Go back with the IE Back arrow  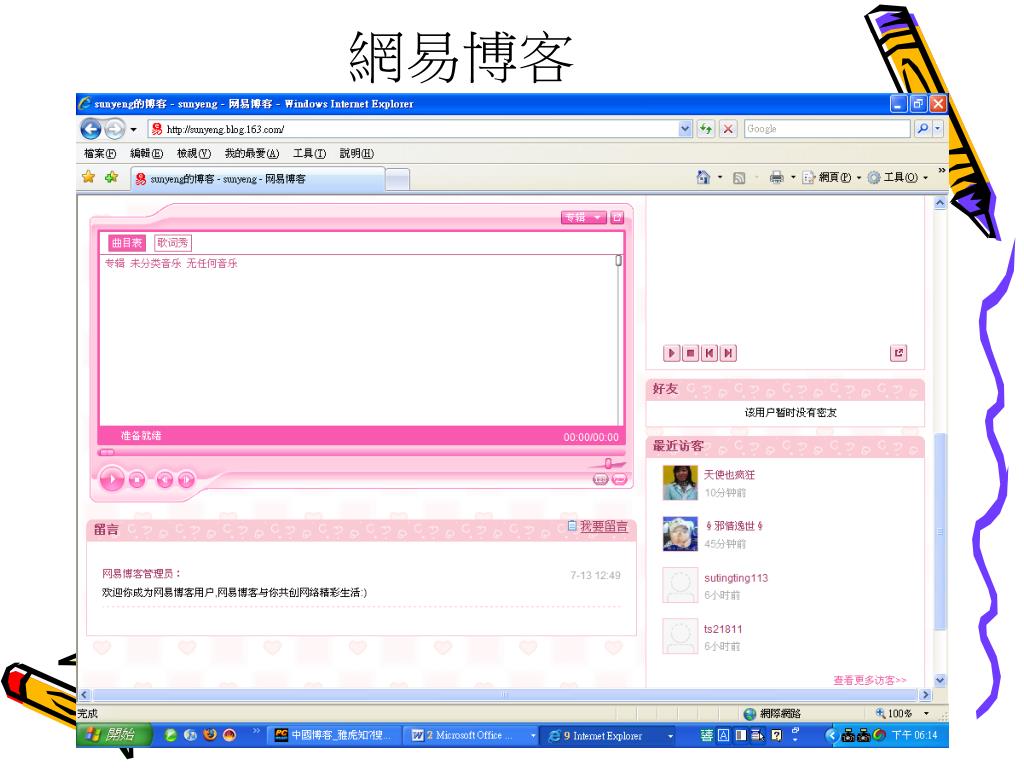tap(91, 129)
